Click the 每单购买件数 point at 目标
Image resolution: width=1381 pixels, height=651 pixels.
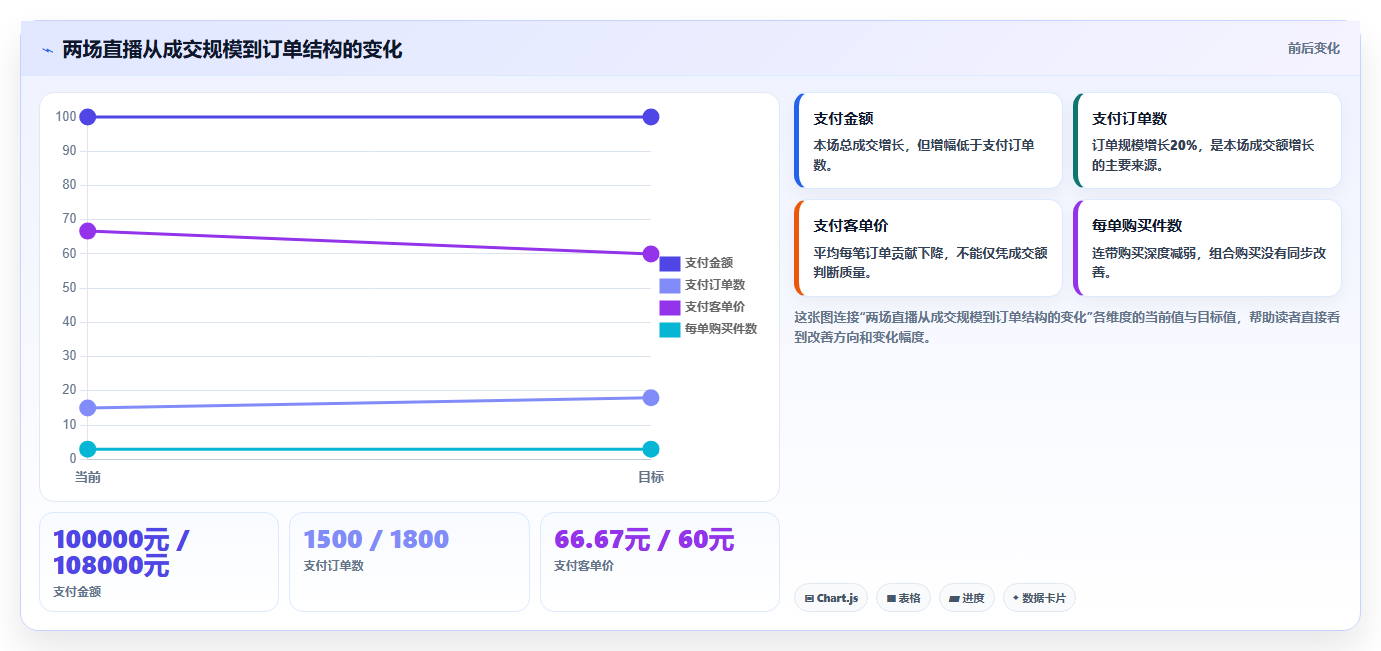[x=651, y=449]
